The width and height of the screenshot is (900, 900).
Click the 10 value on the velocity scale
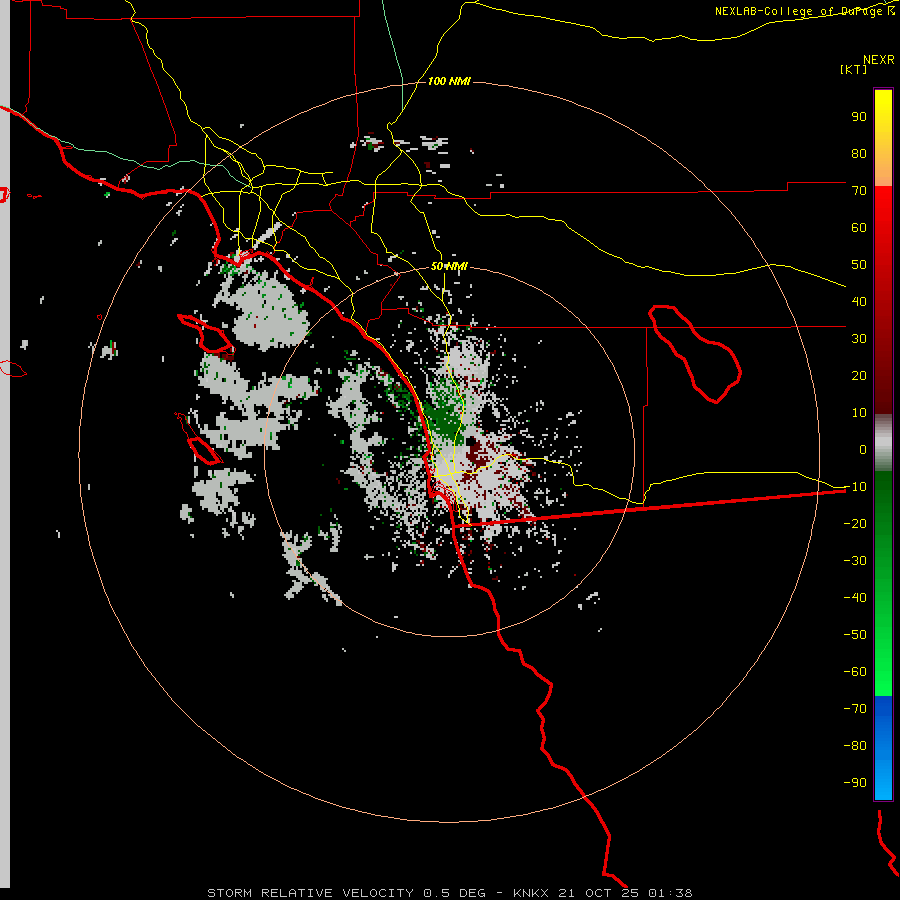(859, 413)
